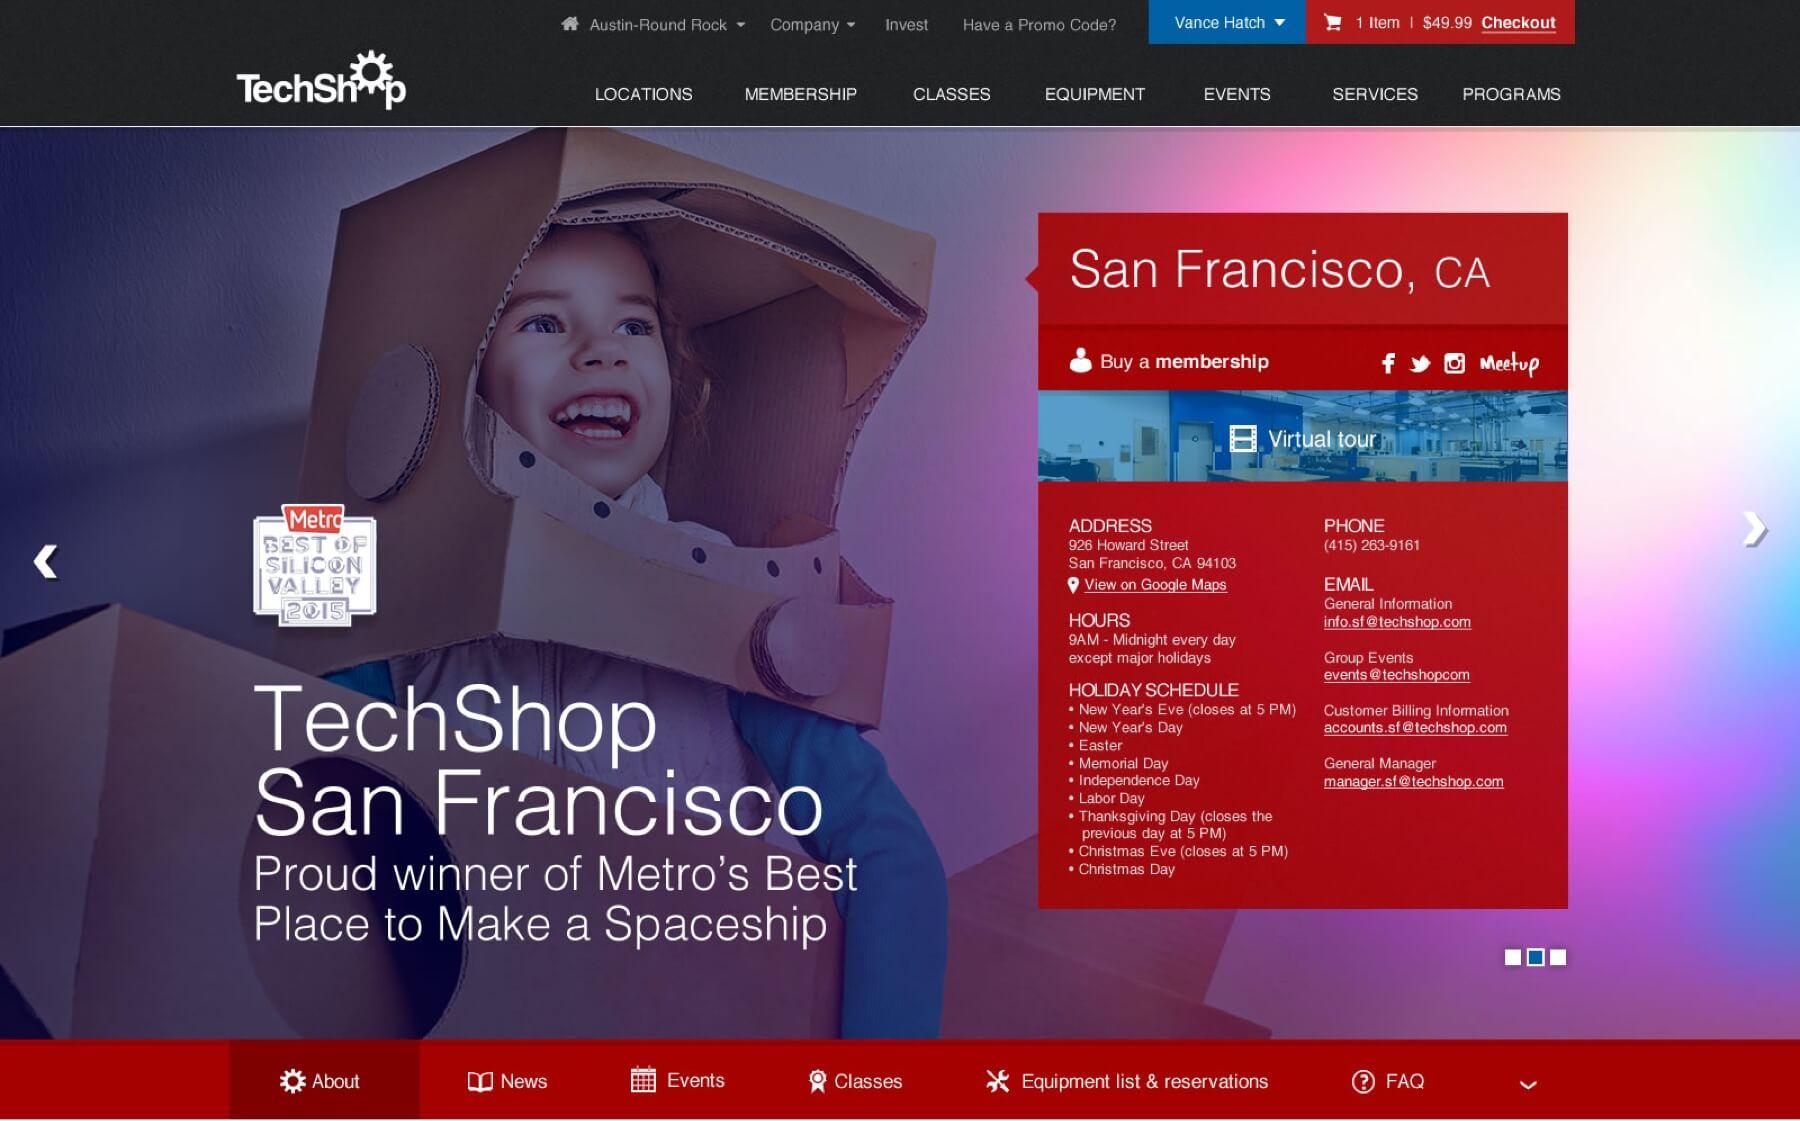Click the About gear icon

point(292,1081)
